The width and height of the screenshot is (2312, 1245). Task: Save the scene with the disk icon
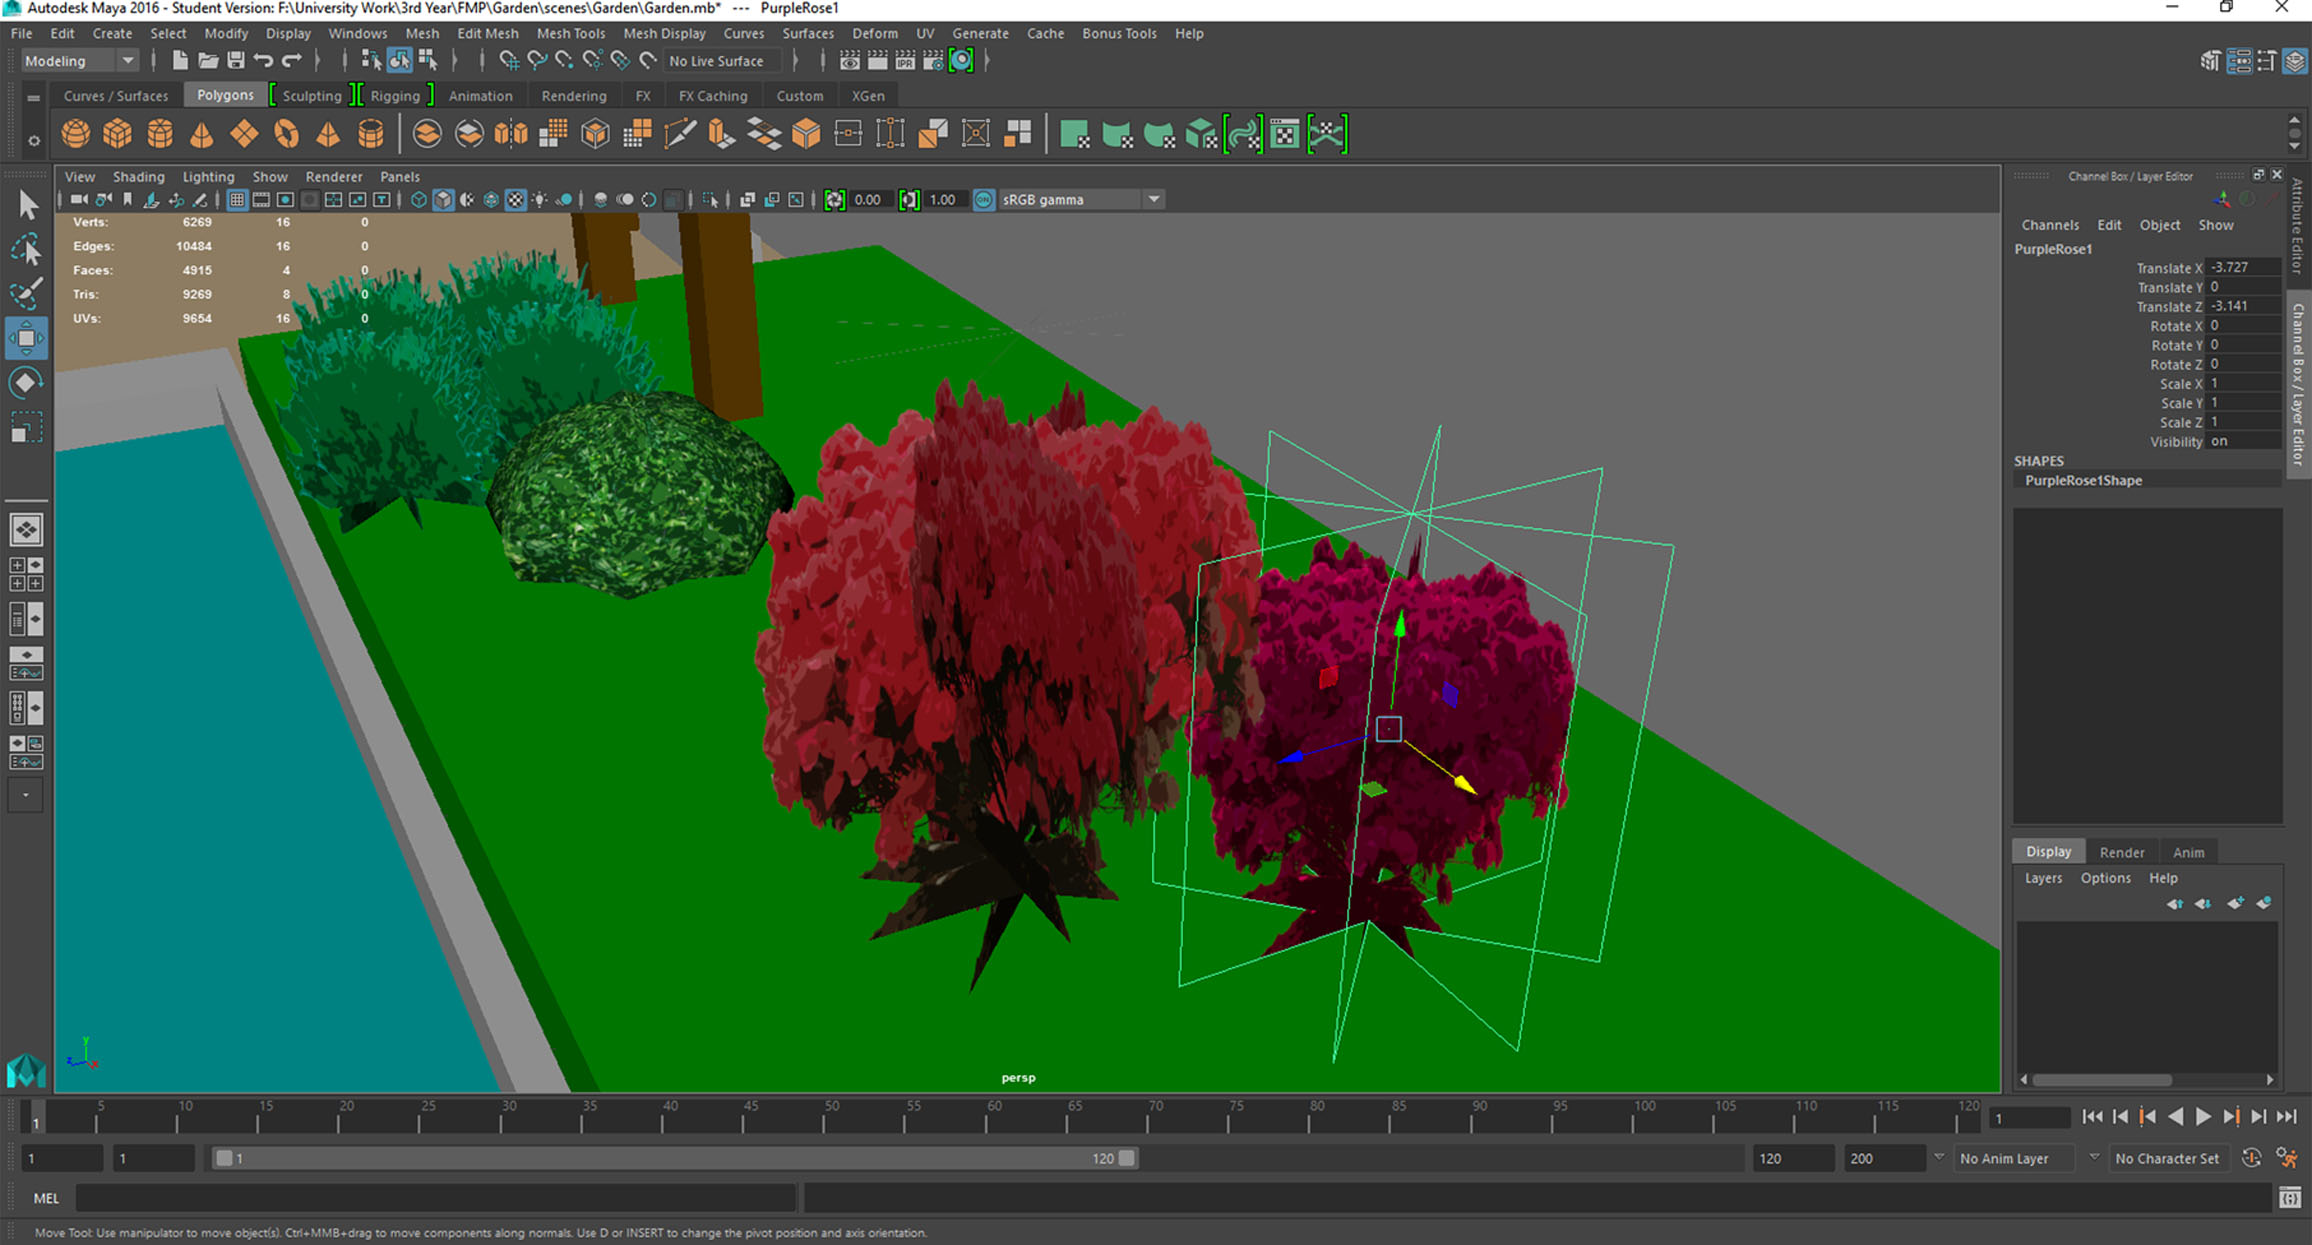click(236, 61)
